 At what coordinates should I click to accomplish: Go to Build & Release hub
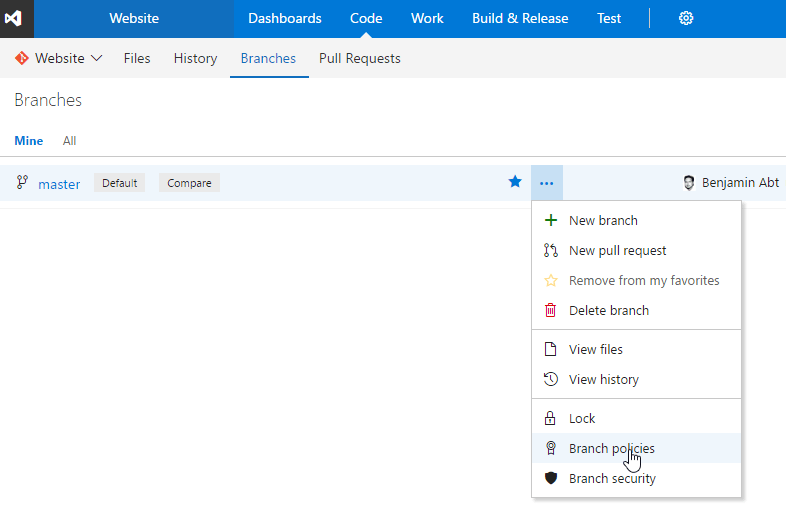point(519,19)
